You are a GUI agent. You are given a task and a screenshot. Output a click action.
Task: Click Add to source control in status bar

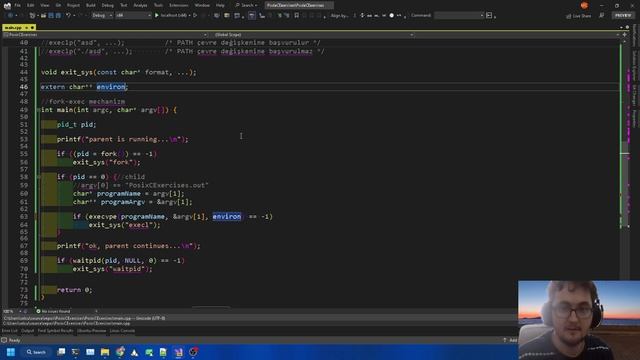(511, 340)
